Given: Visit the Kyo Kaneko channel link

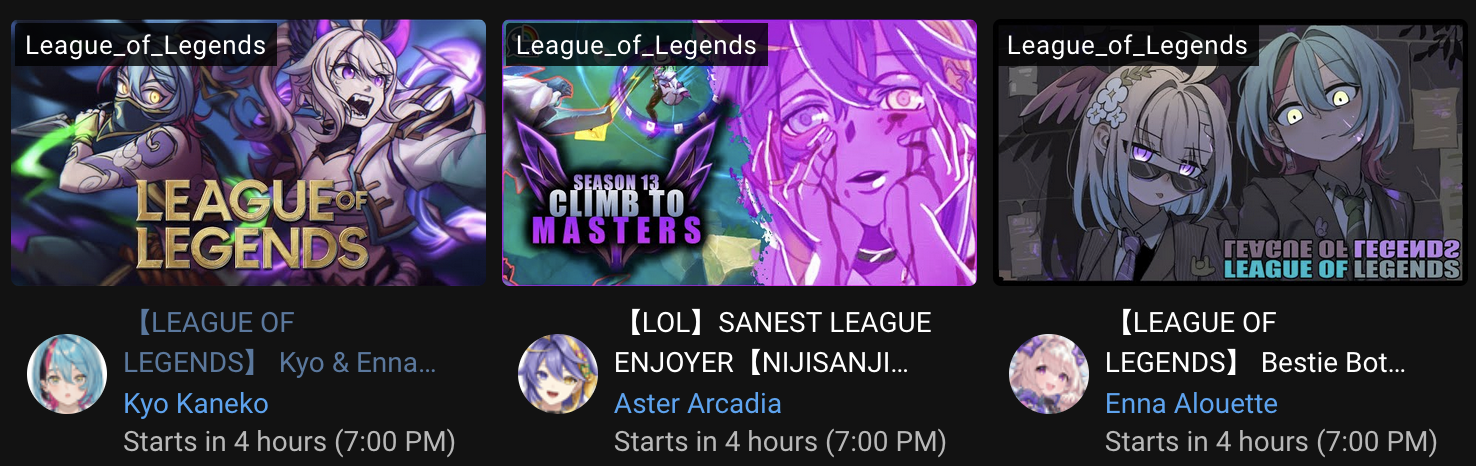Looking at the screenshot, I should tap(196, 404).
